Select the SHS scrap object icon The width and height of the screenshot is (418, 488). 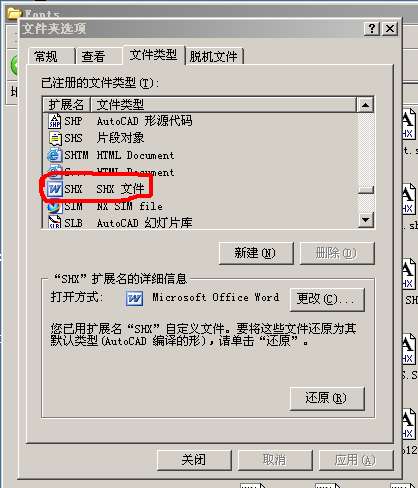[x=55, y=138]
